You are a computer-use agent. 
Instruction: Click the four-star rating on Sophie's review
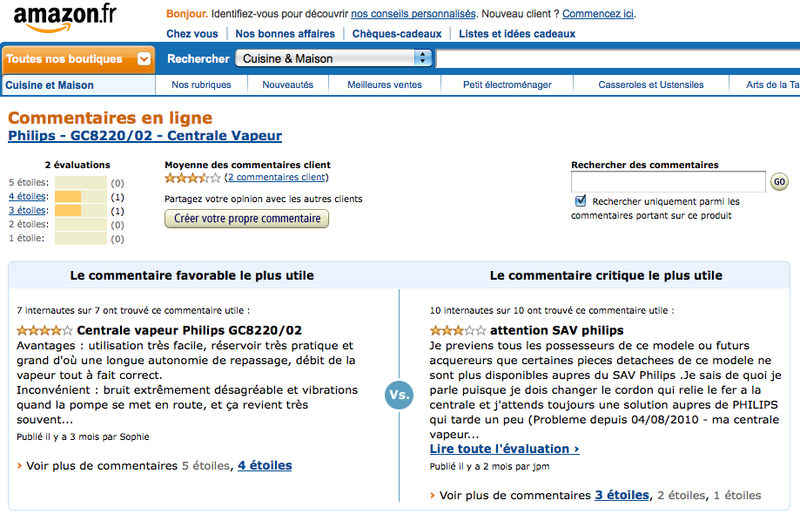click(x=44, y=331)
